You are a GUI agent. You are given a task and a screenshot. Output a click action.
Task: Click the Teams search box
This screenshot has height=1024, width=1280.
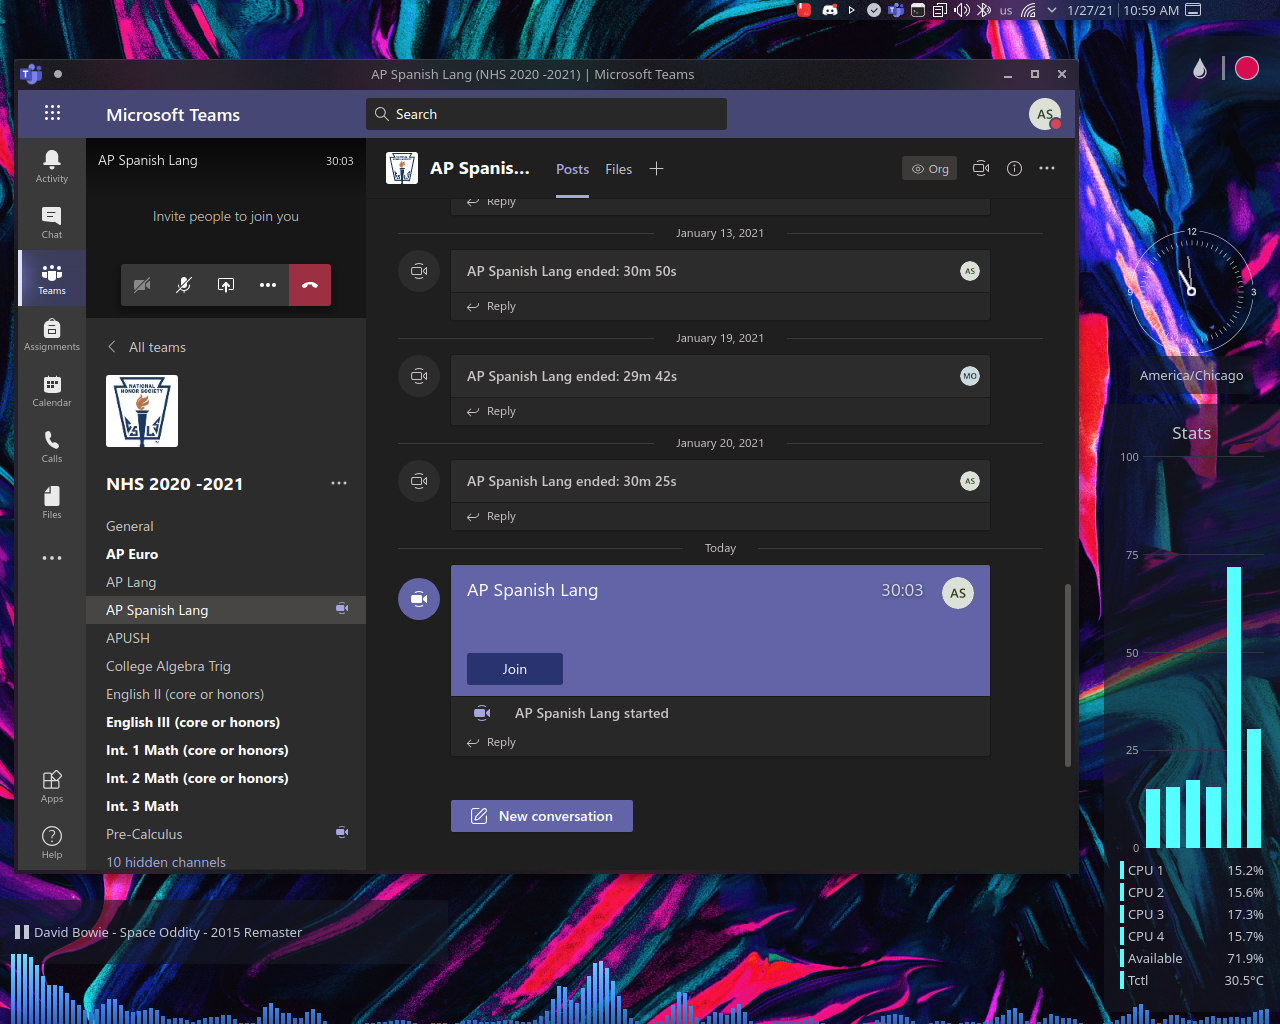click(x=546, y=114)
